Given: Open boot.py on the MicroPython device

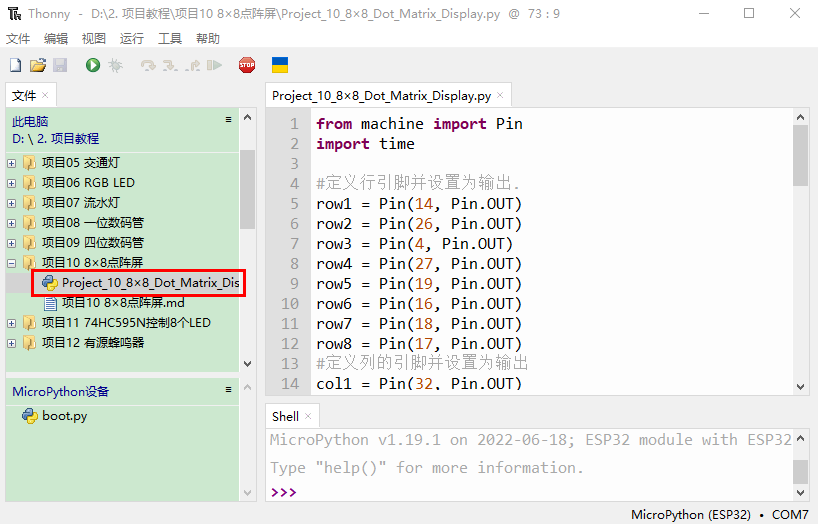Looking at the screenshot, I should tap(64, 416).
